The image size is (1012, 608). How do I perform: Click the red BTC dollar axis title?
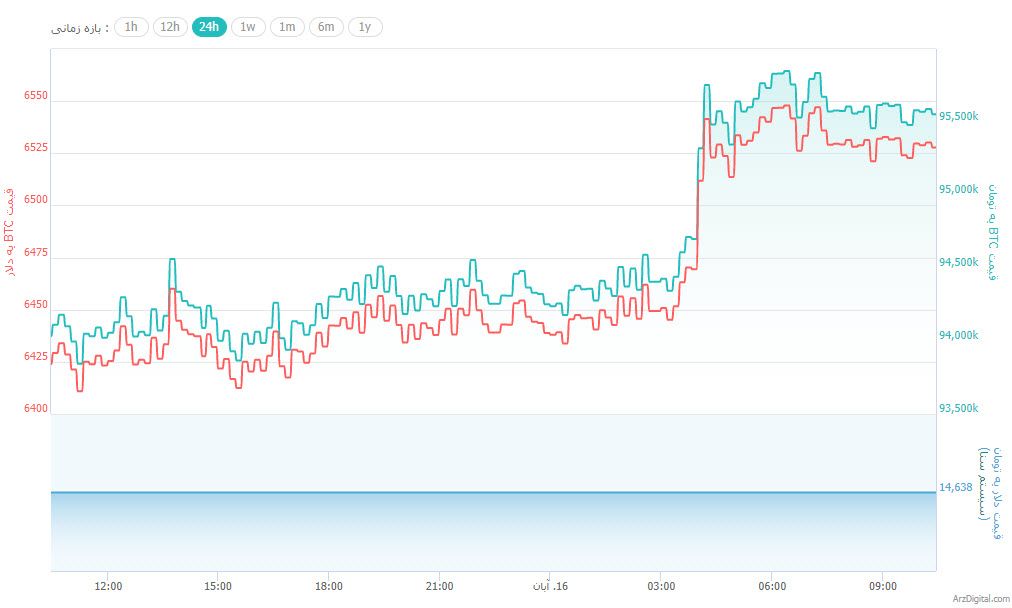(10, 232)
